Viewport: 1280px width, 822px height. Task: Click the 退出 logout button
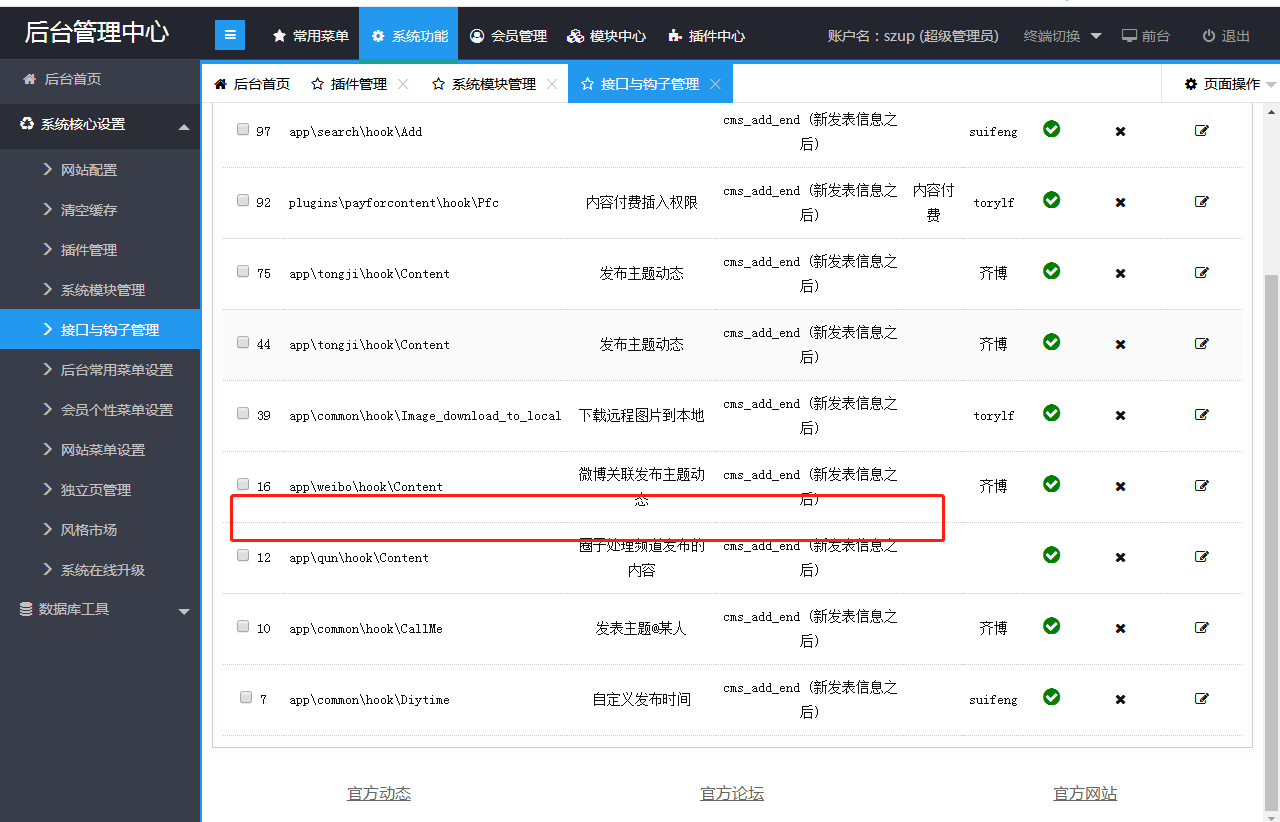click(x=1226, y=36)
